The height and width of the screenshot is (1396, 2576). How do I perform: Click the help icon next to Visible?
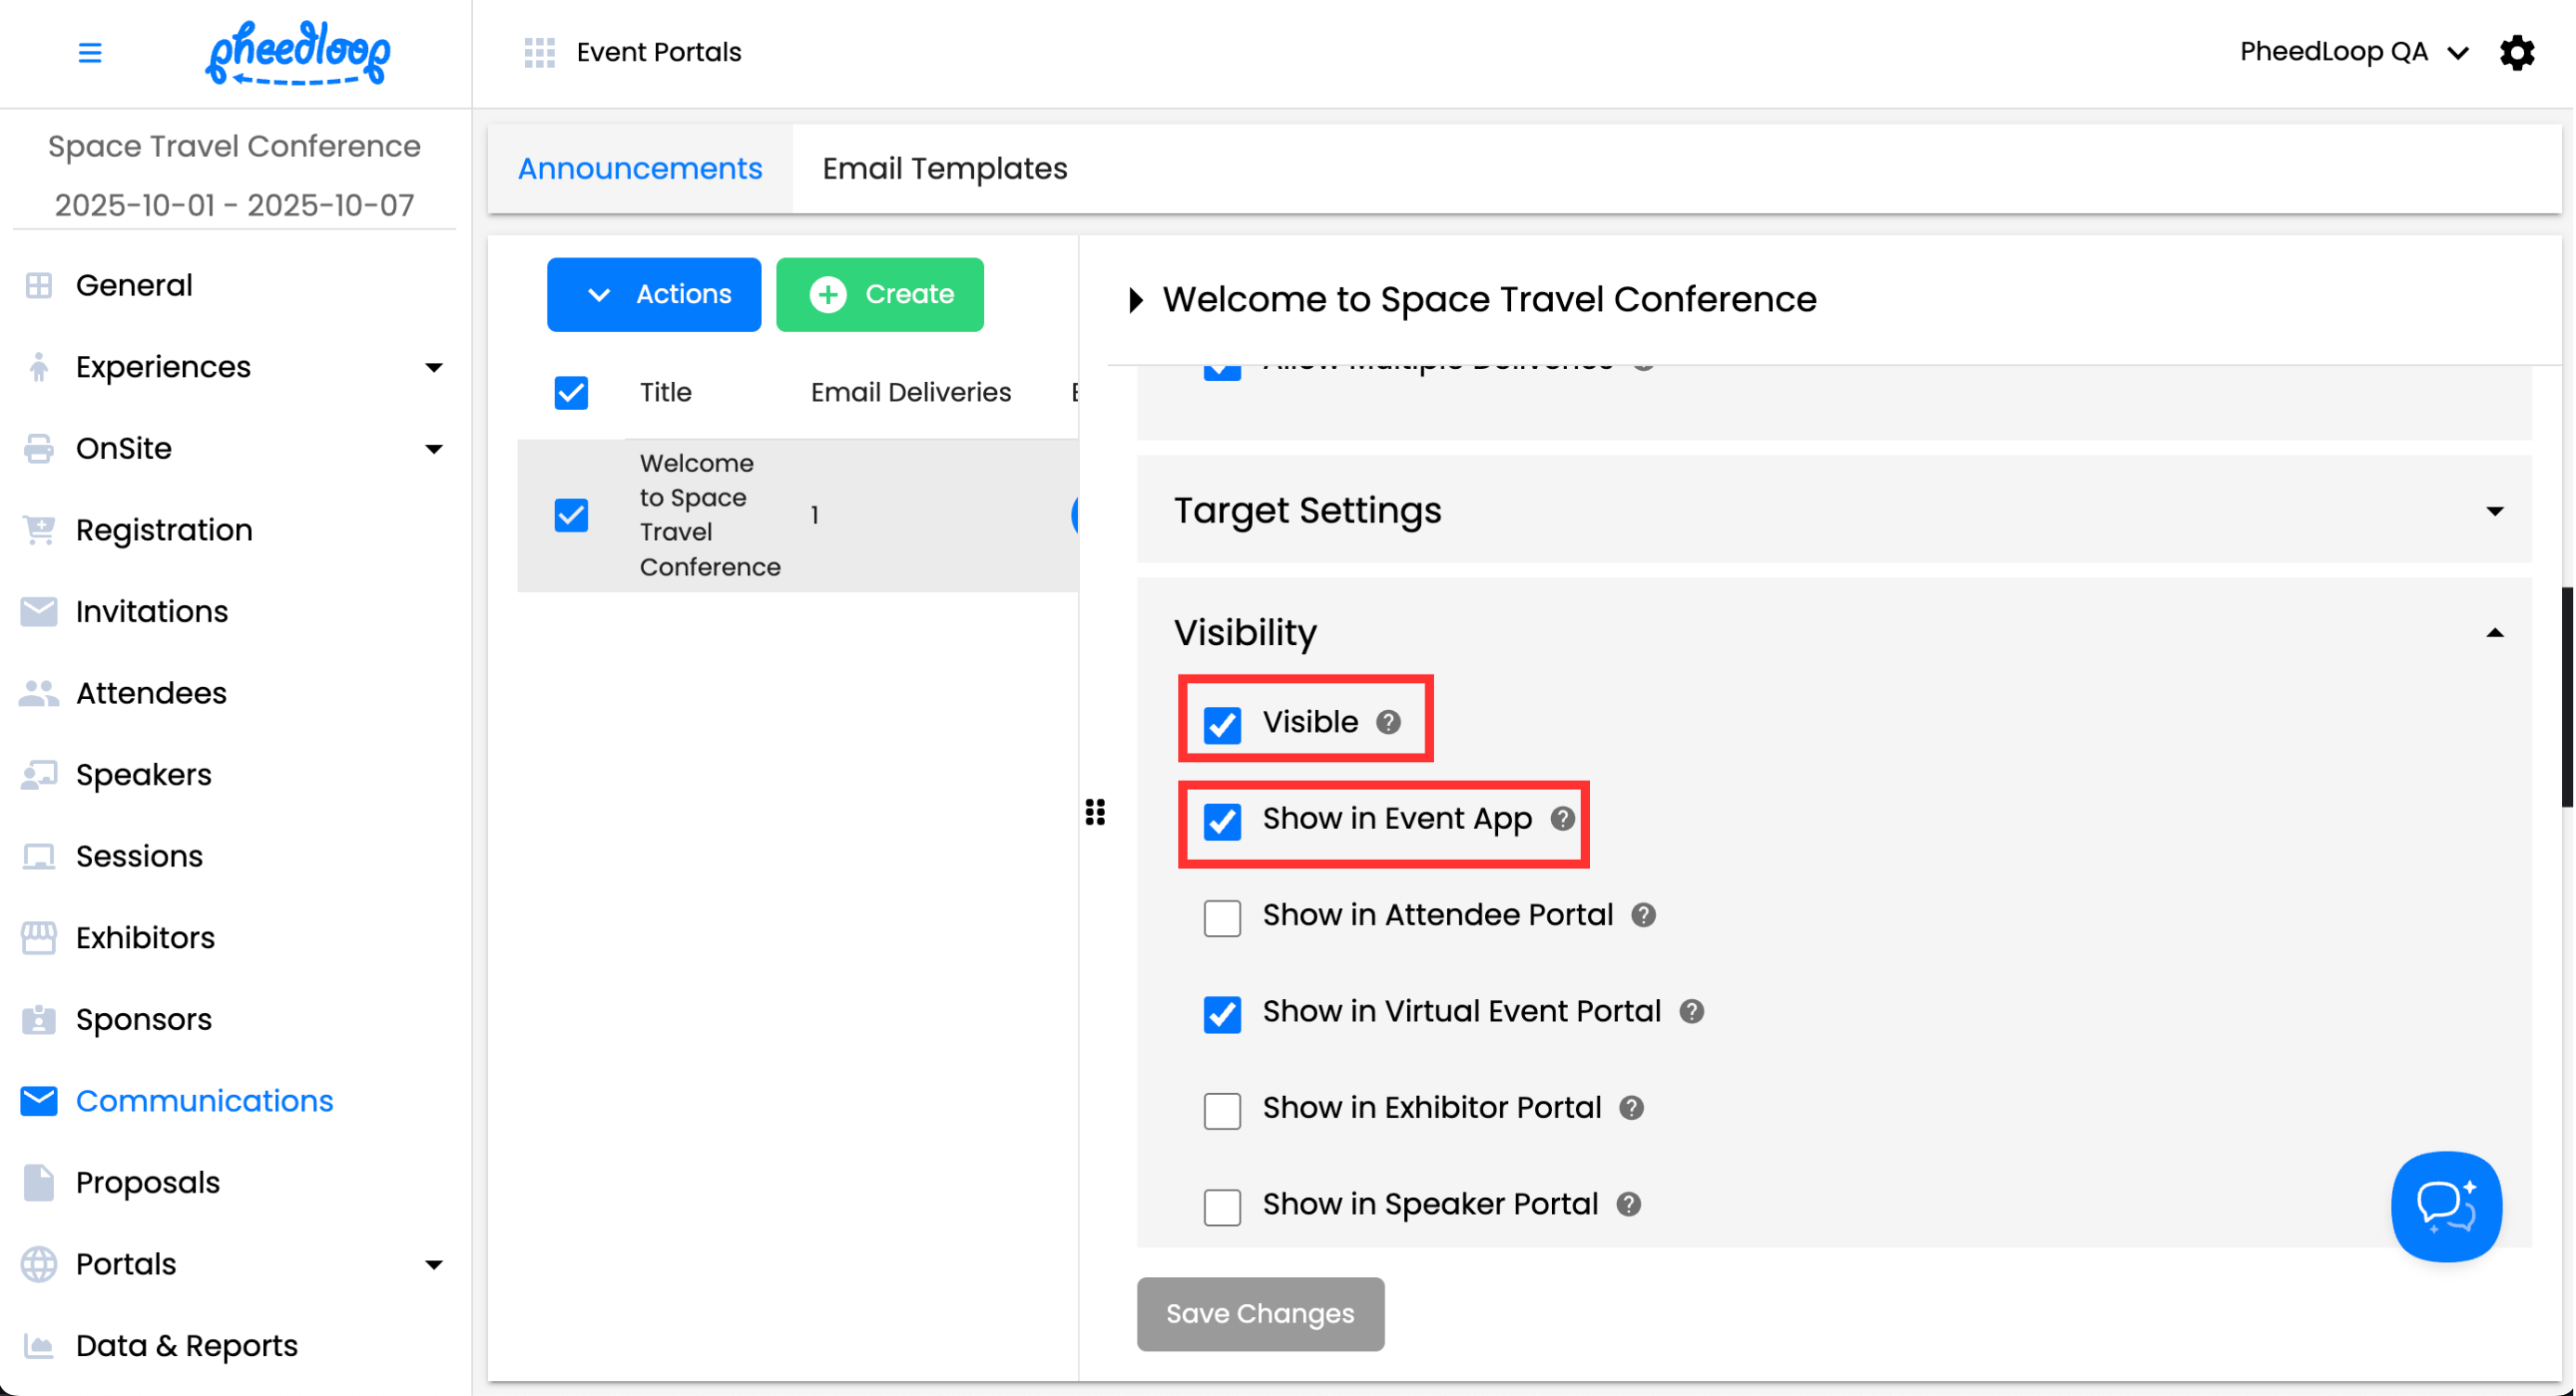click(x=1388, y=722)
